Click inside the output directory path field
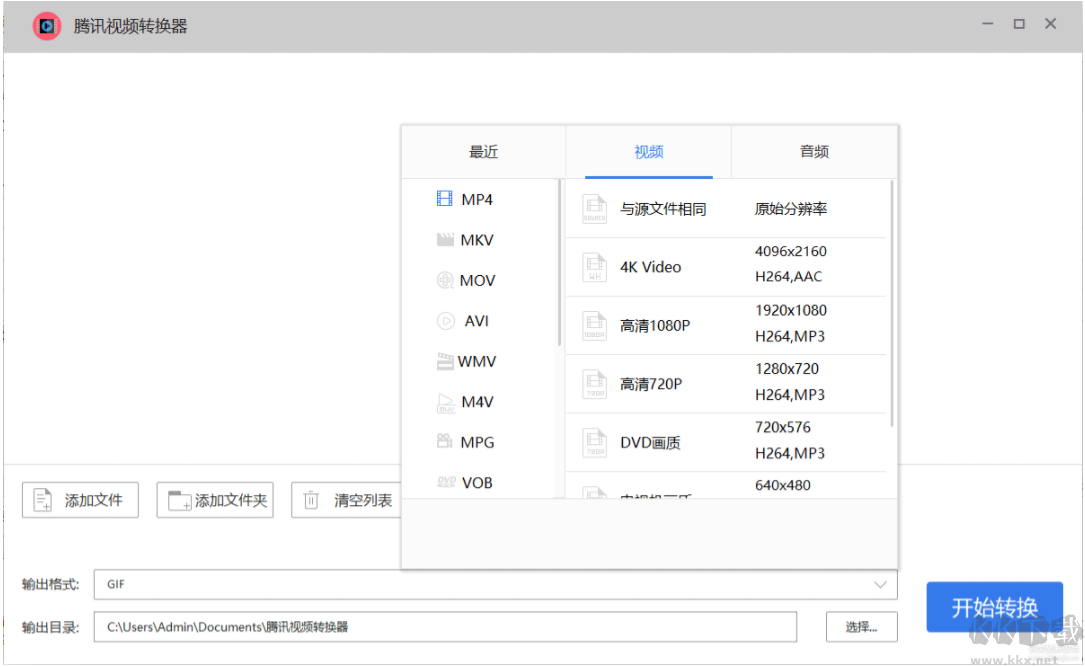 click(400, 627)
